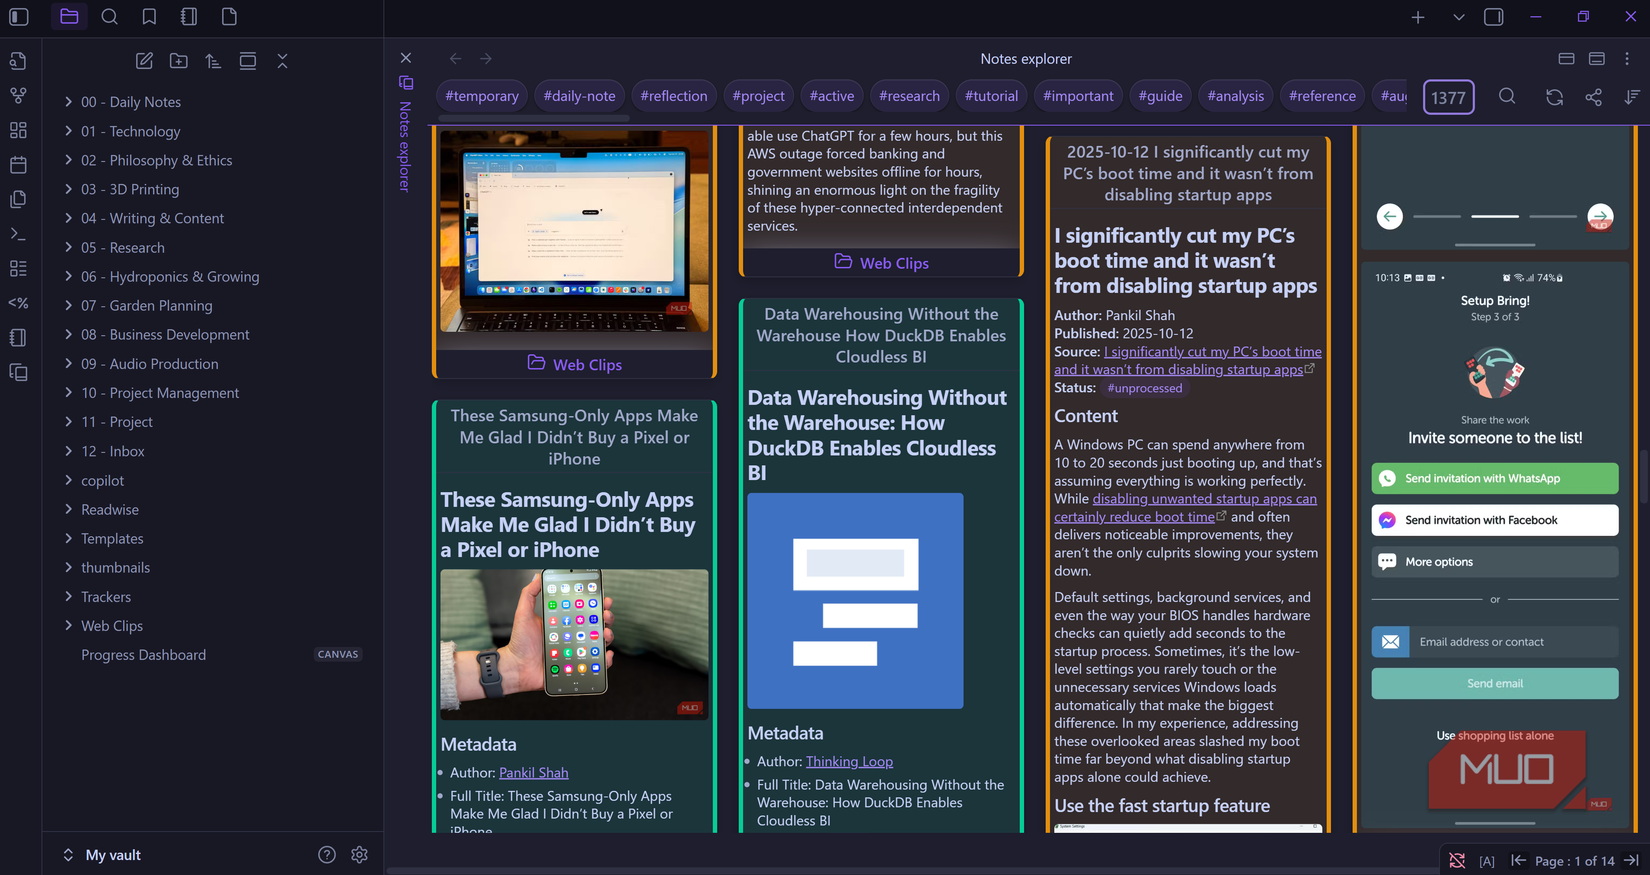
Task: Open the Notes explorer more options menu
Action: (1627, 59)
